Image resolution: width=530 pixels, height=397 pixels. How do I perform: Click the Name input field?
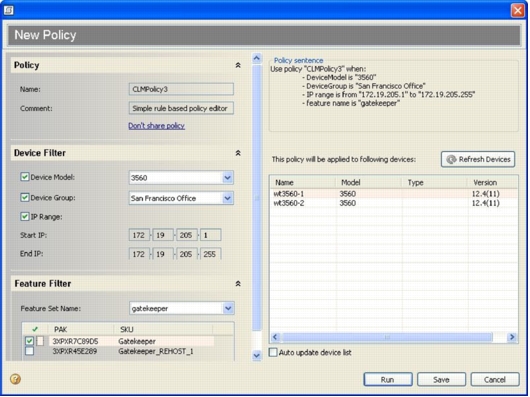(x=181, y=89)
